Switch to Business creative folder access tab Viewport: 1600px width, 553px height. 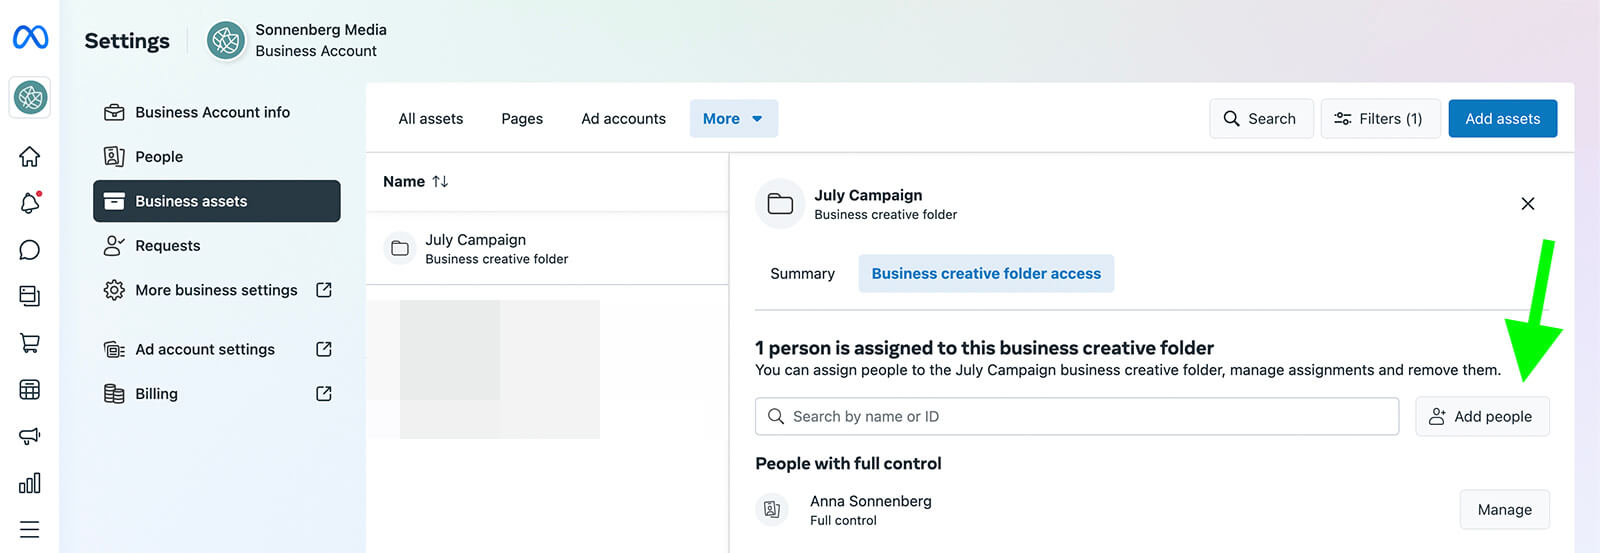(x=986, y=274)
